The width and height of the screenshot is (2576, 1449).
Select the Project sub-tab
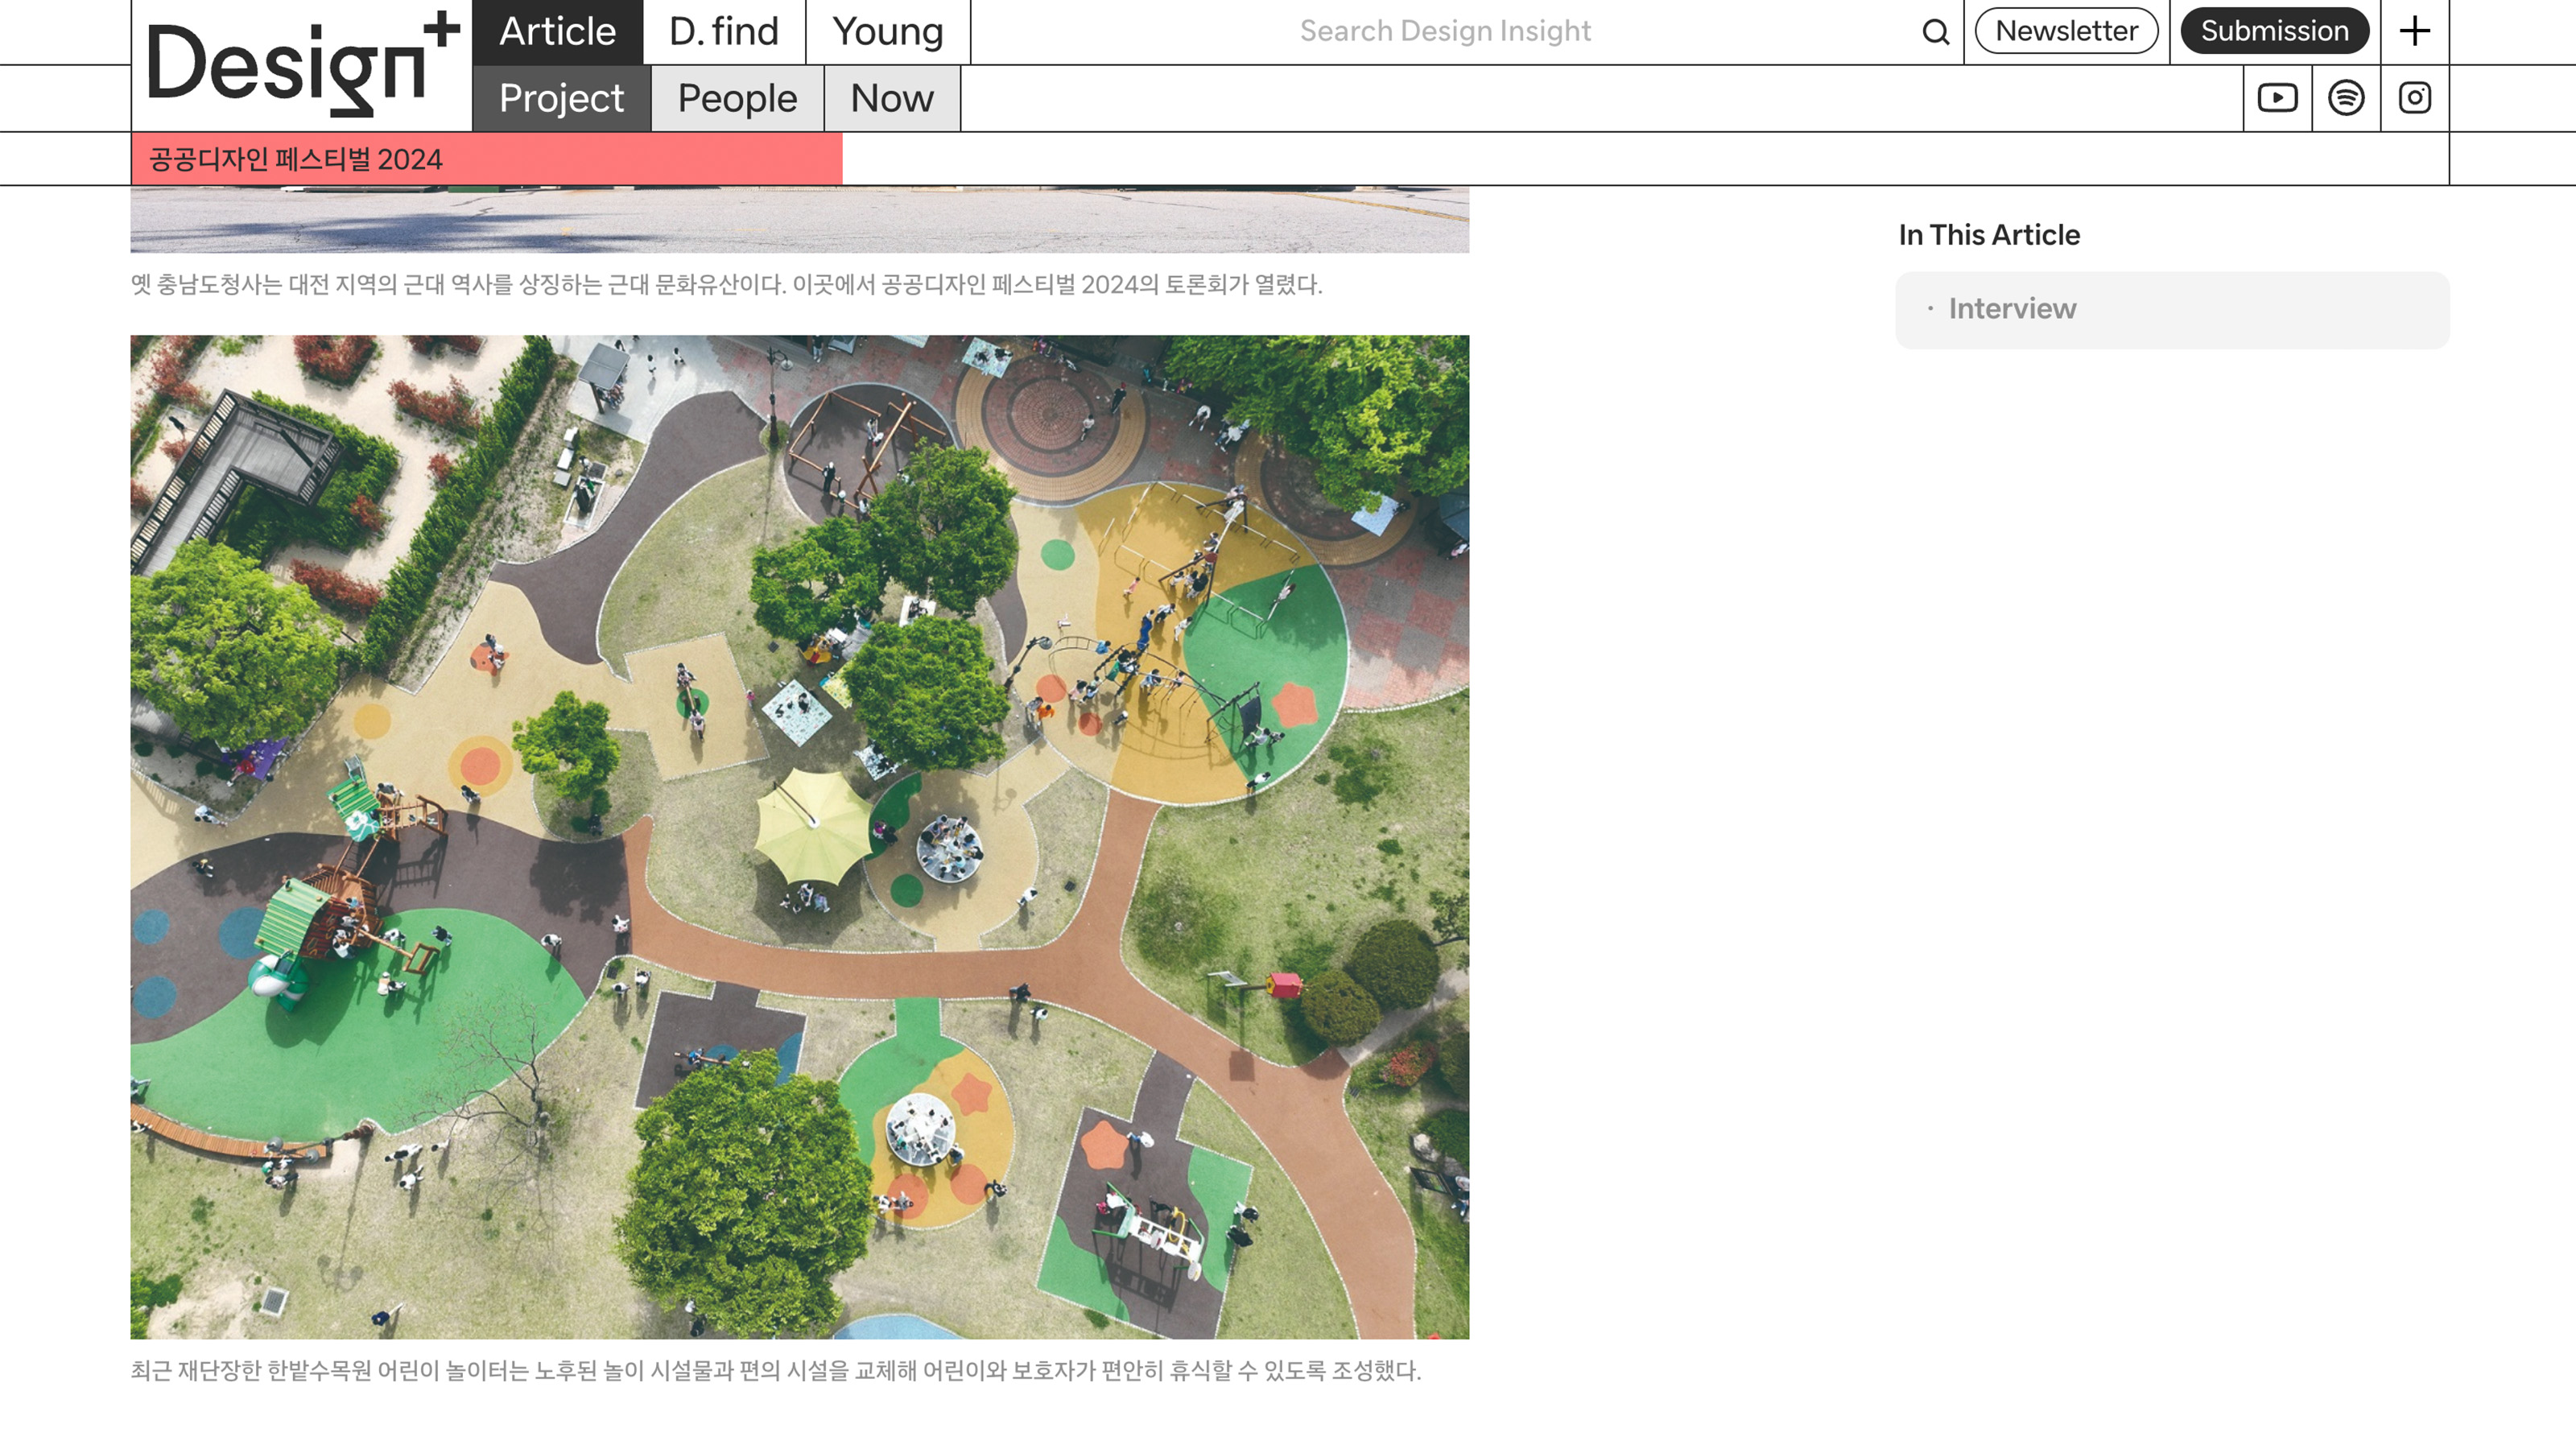[561, 98]
